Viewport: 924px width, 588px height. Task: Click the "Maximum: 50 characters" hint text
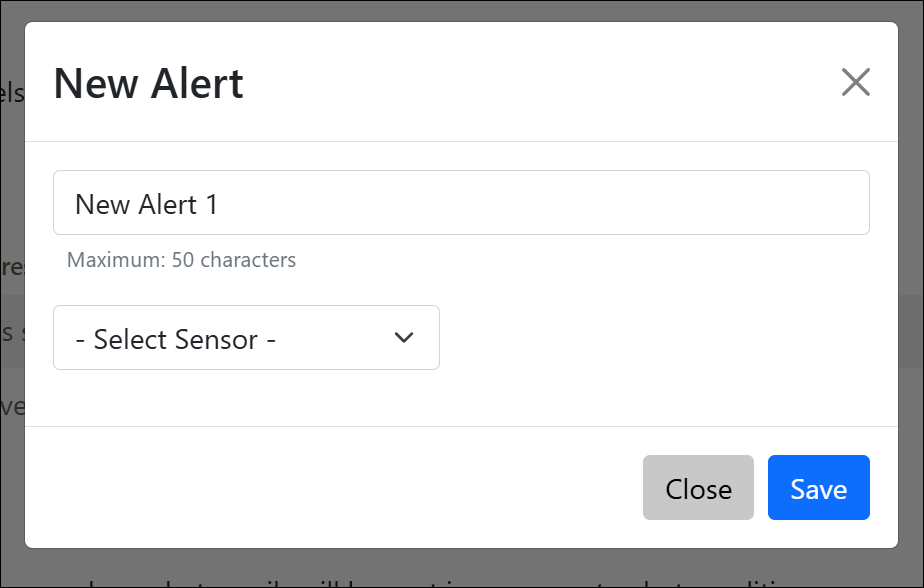[x=181, y=260]
